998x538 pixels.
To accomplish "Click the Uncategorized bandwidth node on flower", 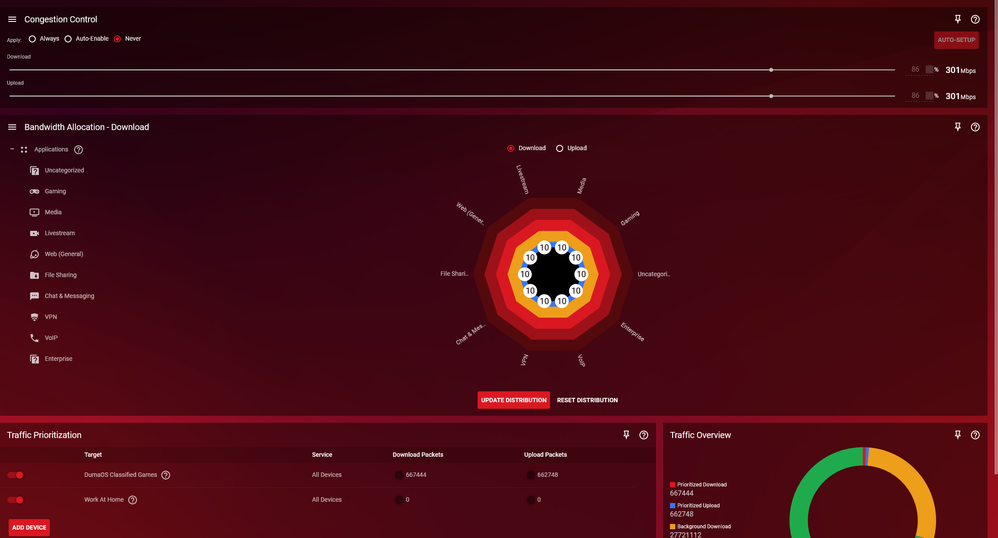I will 581,274.
